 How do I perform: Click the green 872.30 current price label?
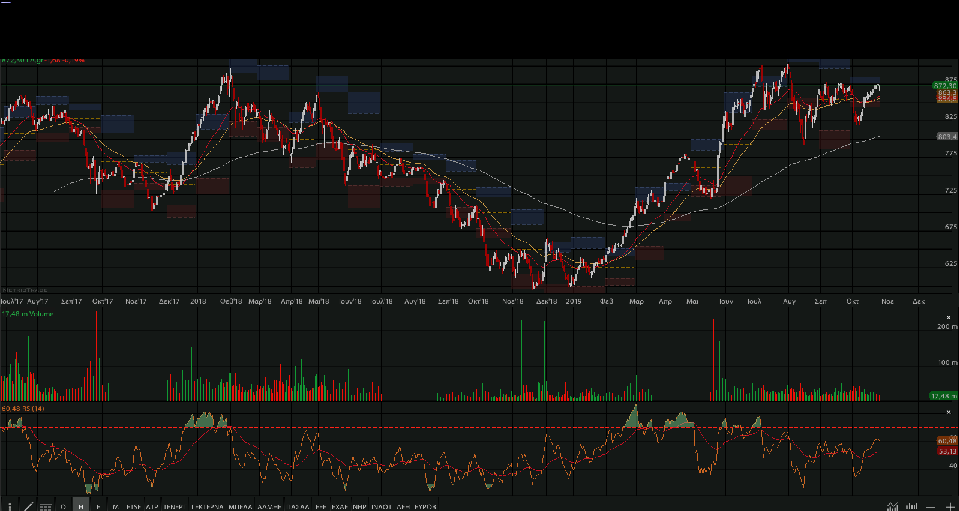(946, 86)
